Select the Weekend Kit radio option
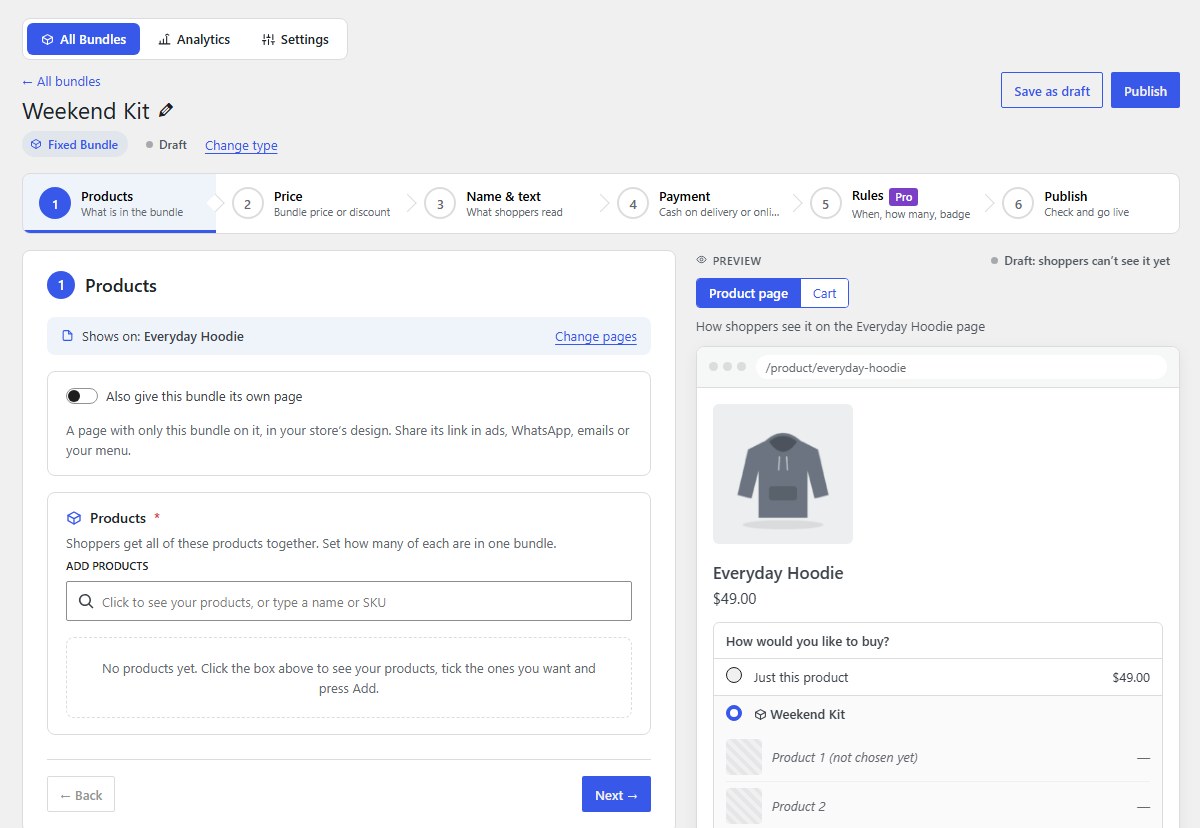The height and width of the screenshot is (828, 1200). 734,714
